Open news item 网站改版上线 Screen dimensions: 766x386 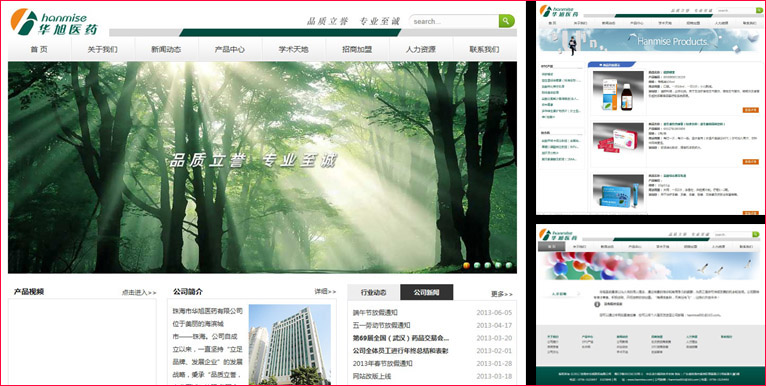pyautogui.click(x=372, y=376)
